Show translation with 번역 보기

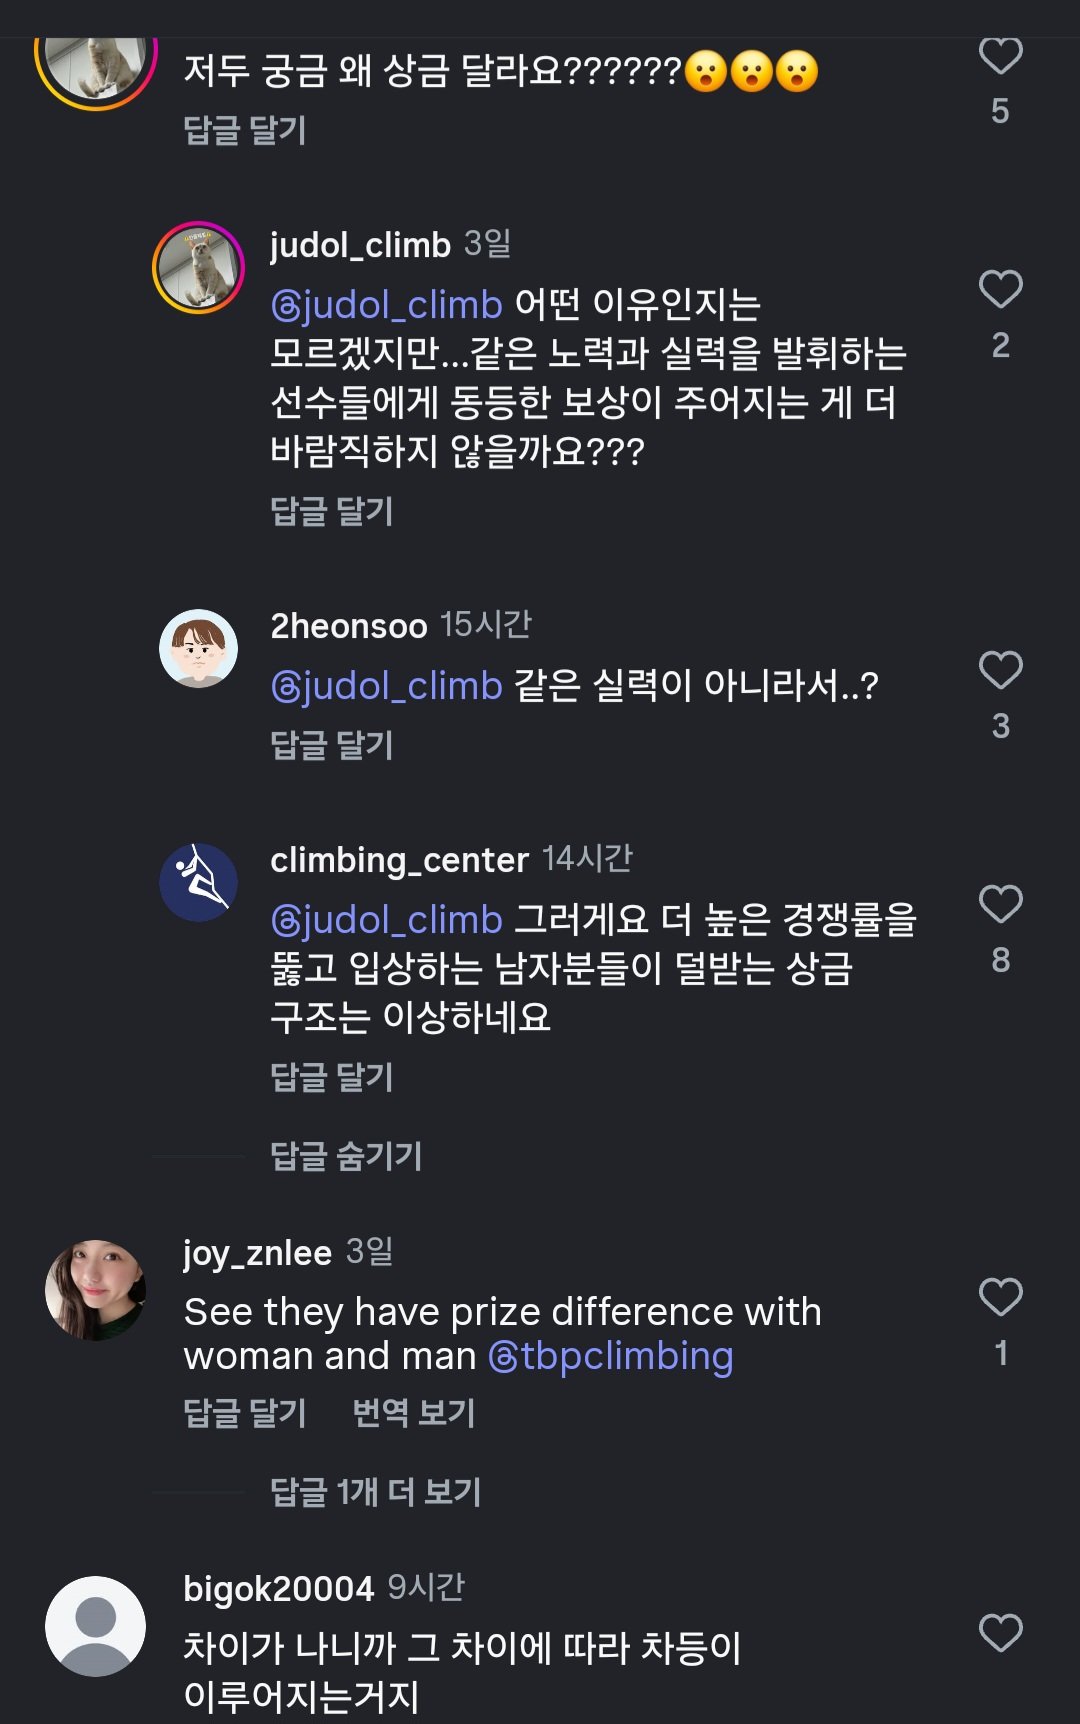click(x=414, y=1413)
